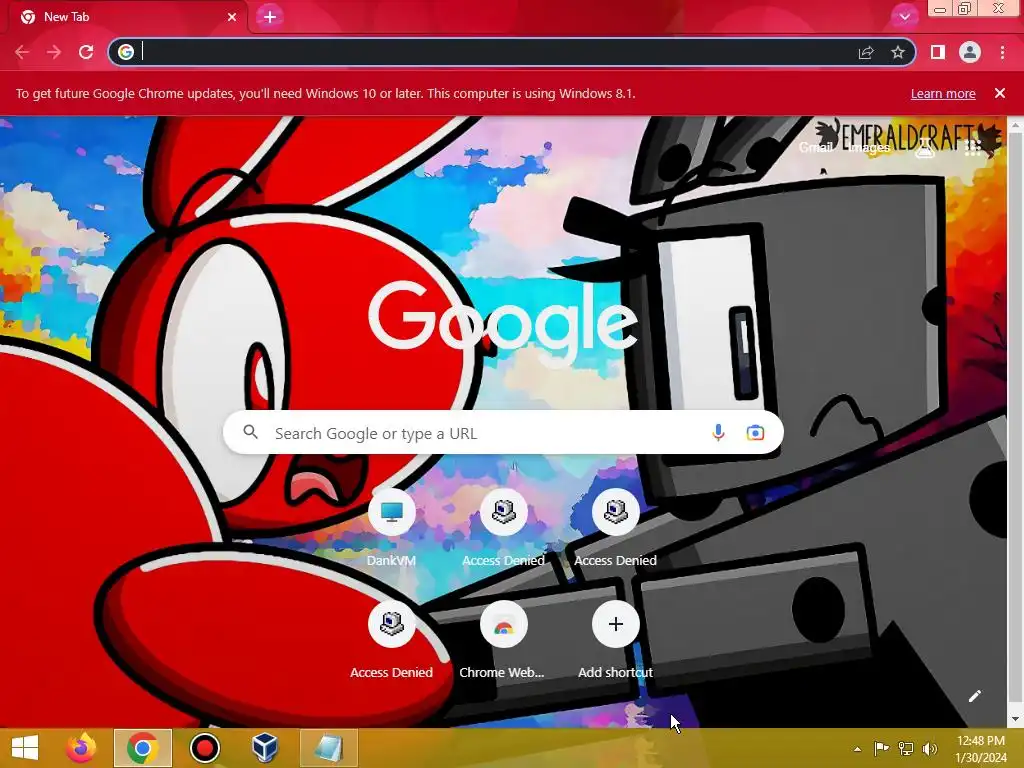Open the Chrome side panel
1024x768 pixels.
(x=938, y=52)
